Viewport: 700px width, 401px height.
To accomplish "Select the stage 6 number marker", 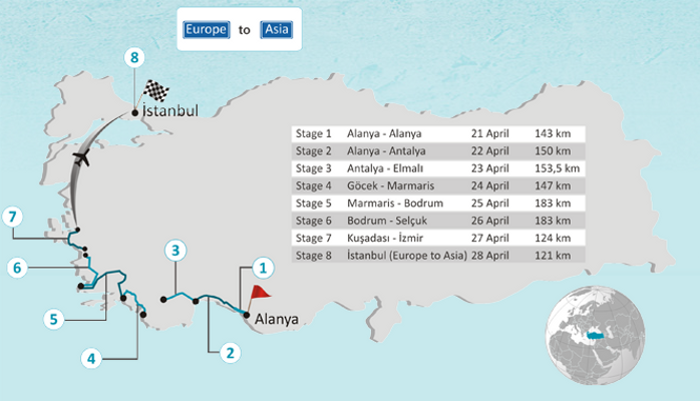I will 17,267.
